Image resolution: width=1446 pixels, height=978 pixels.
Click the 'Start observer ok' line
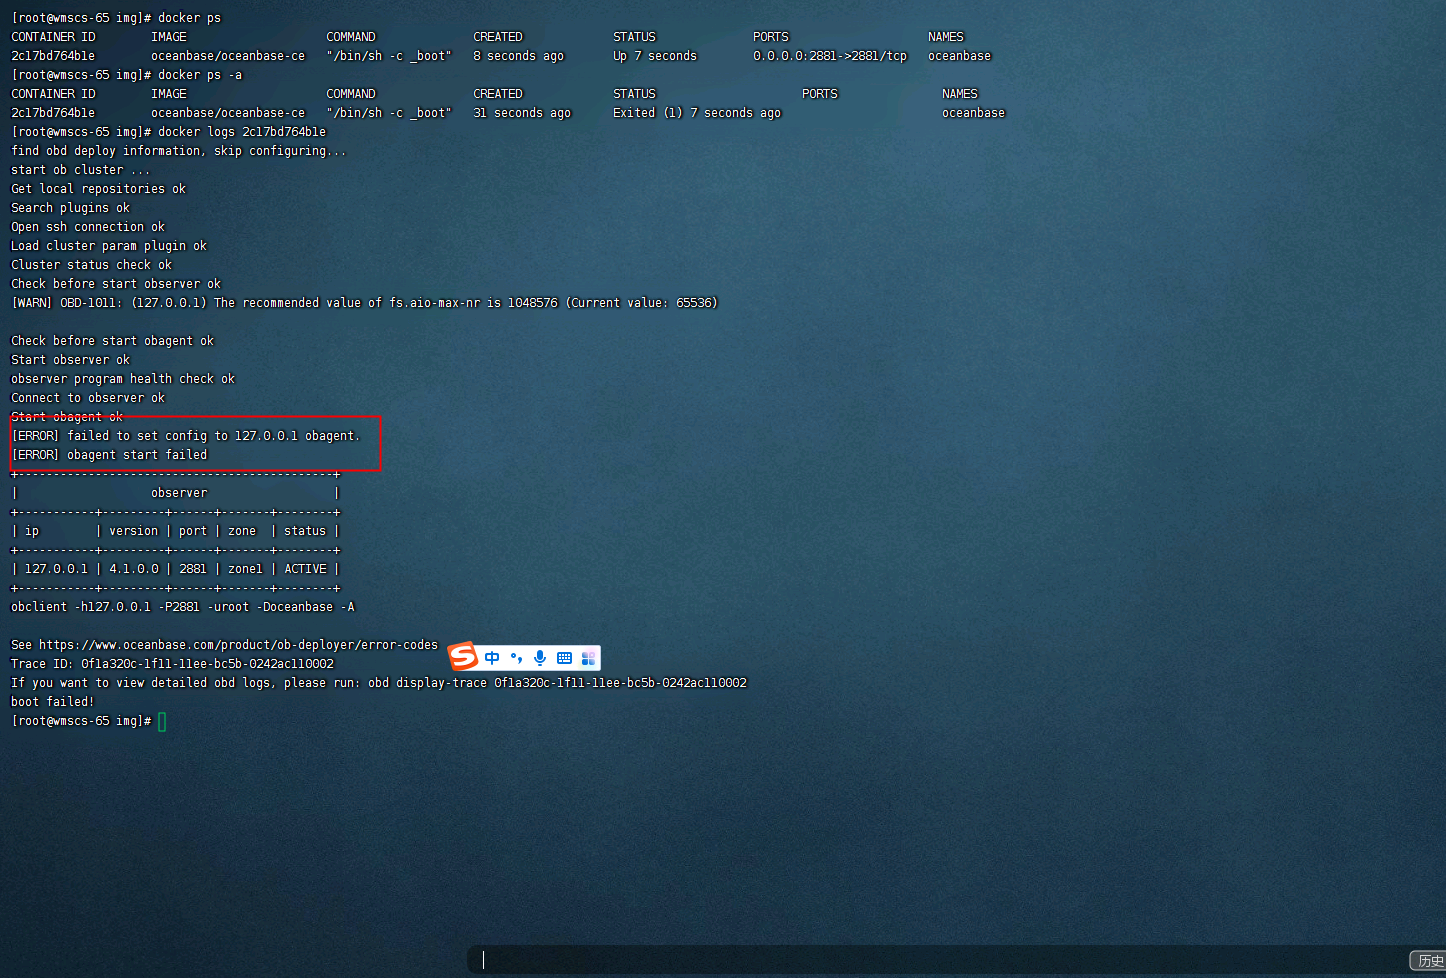(x=70, y=360)
